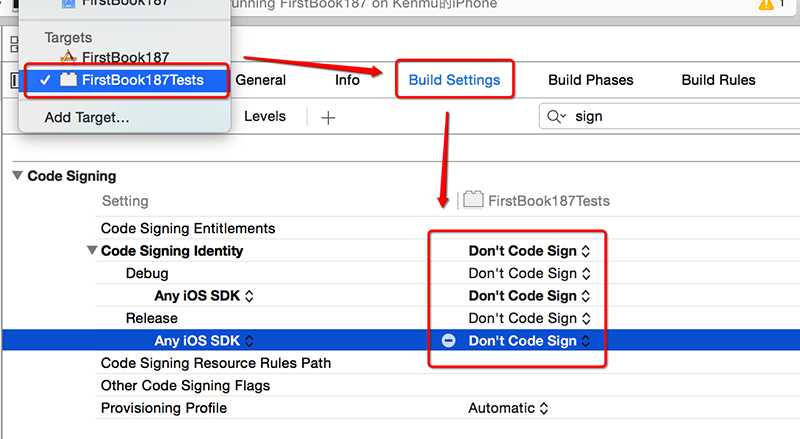Click the Levels filter button

[265, 116]
